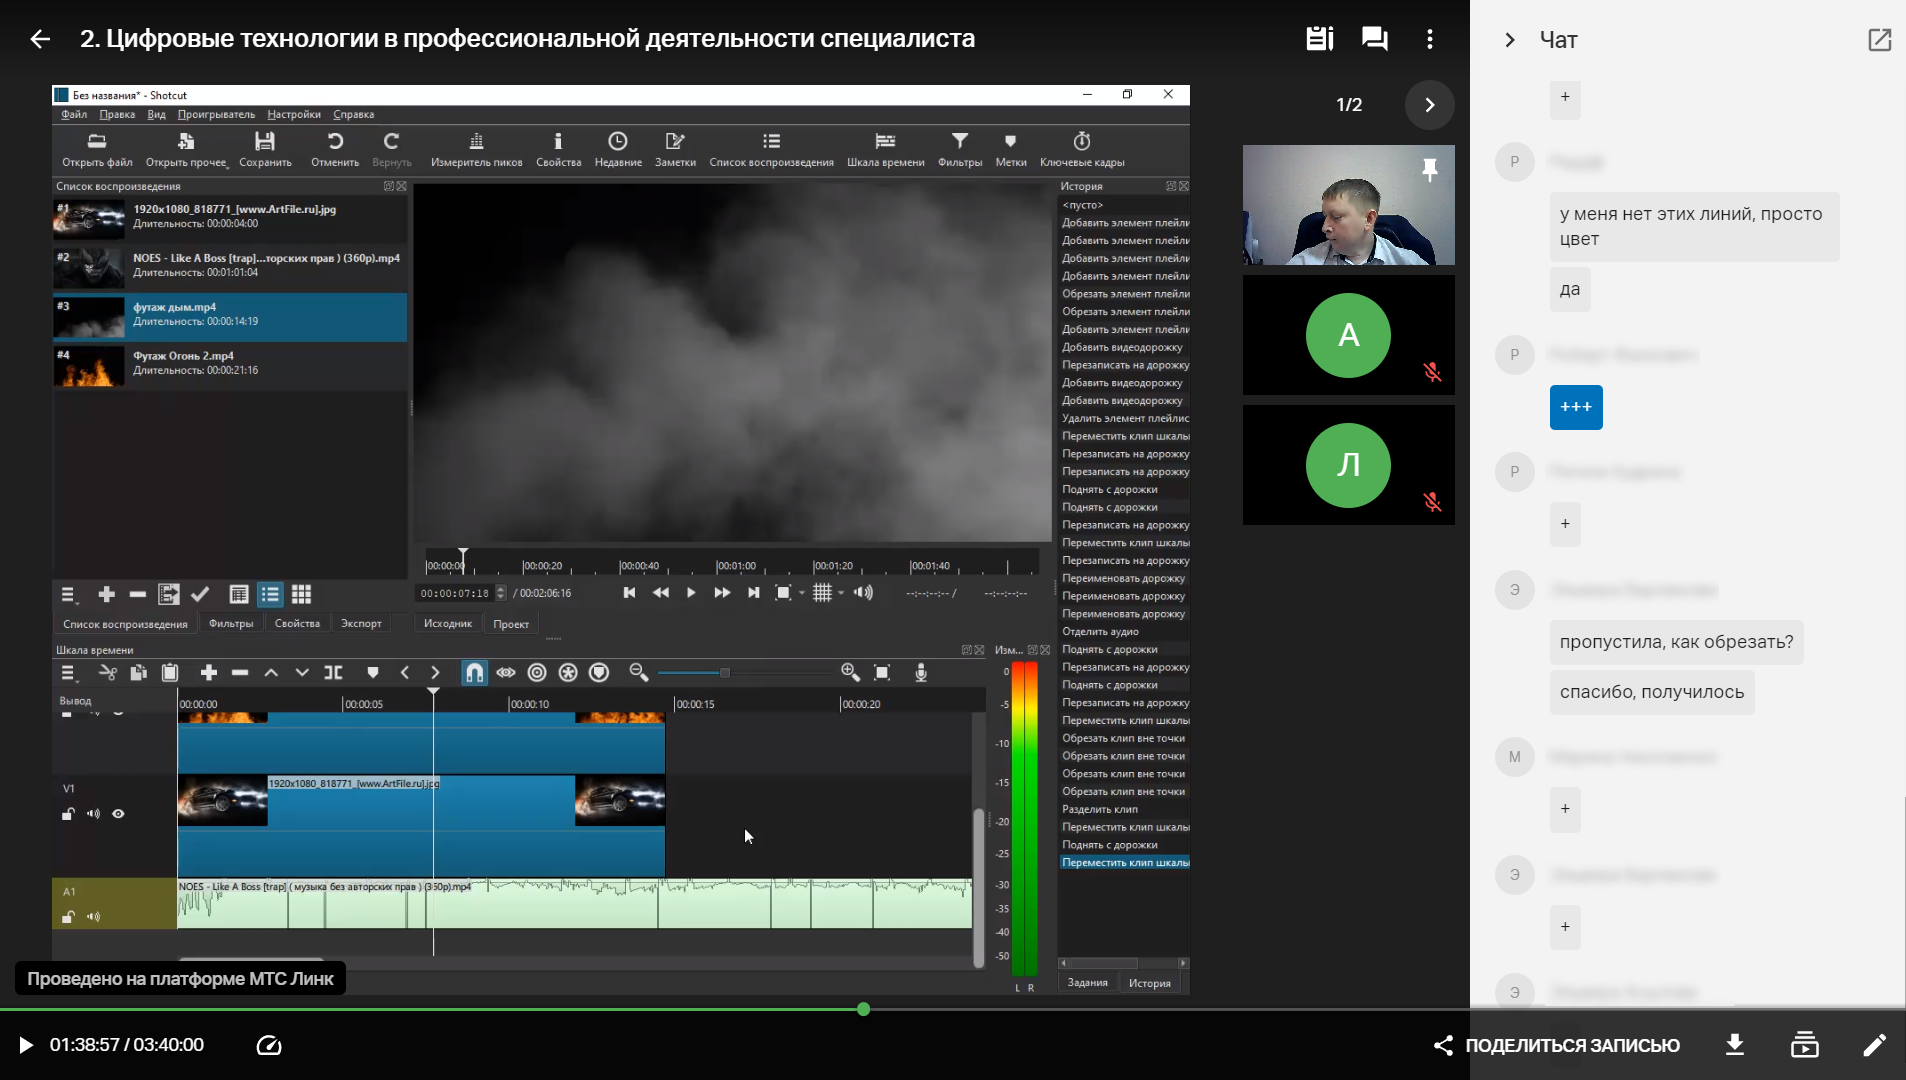Open Ключевые кадры keyframes panel
The height and width of the screenshot is (1080, 1906).
point(1082,150)
